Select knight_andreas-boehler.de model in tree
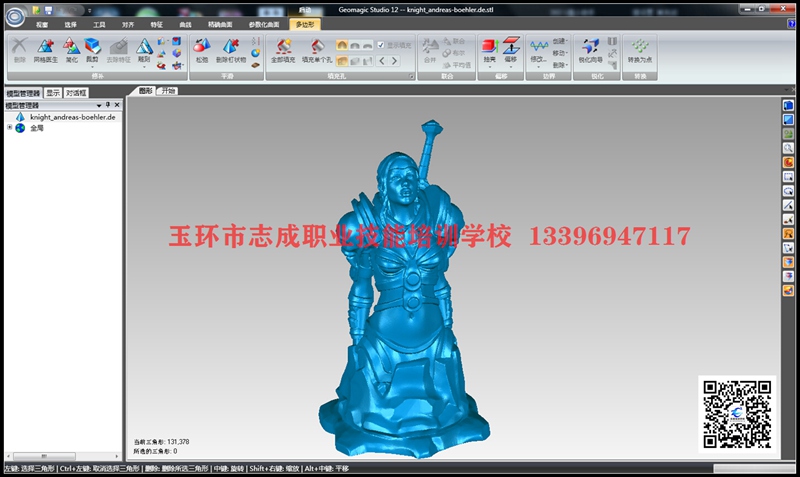This screenshot has height=477, width=800. pos(72,117)
